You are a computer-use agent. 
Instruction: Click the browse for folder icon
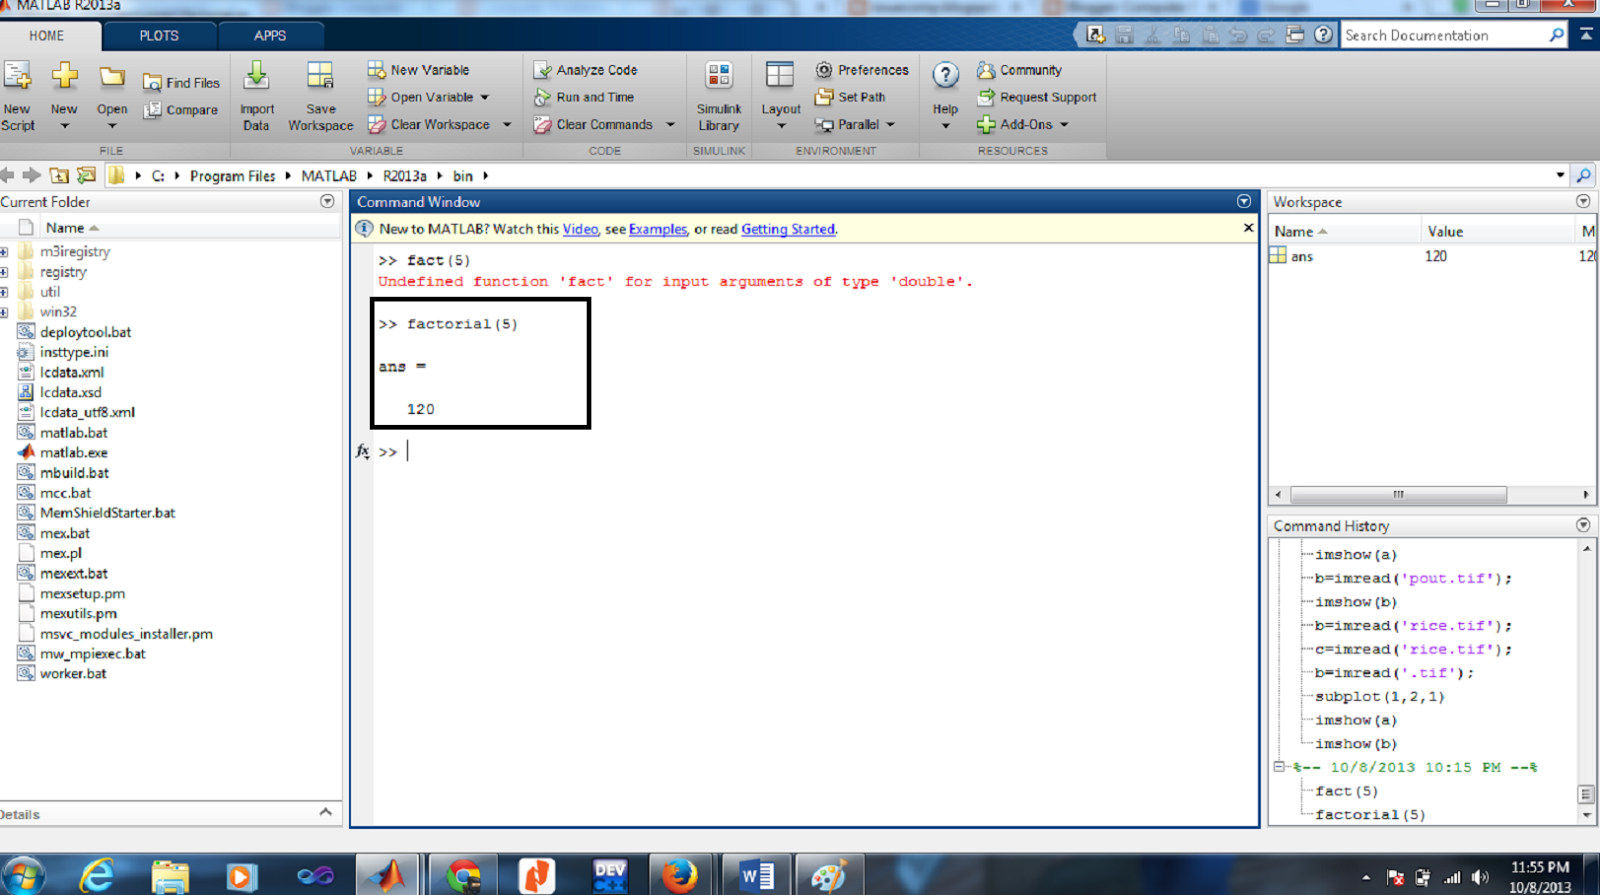click(87, 175)
